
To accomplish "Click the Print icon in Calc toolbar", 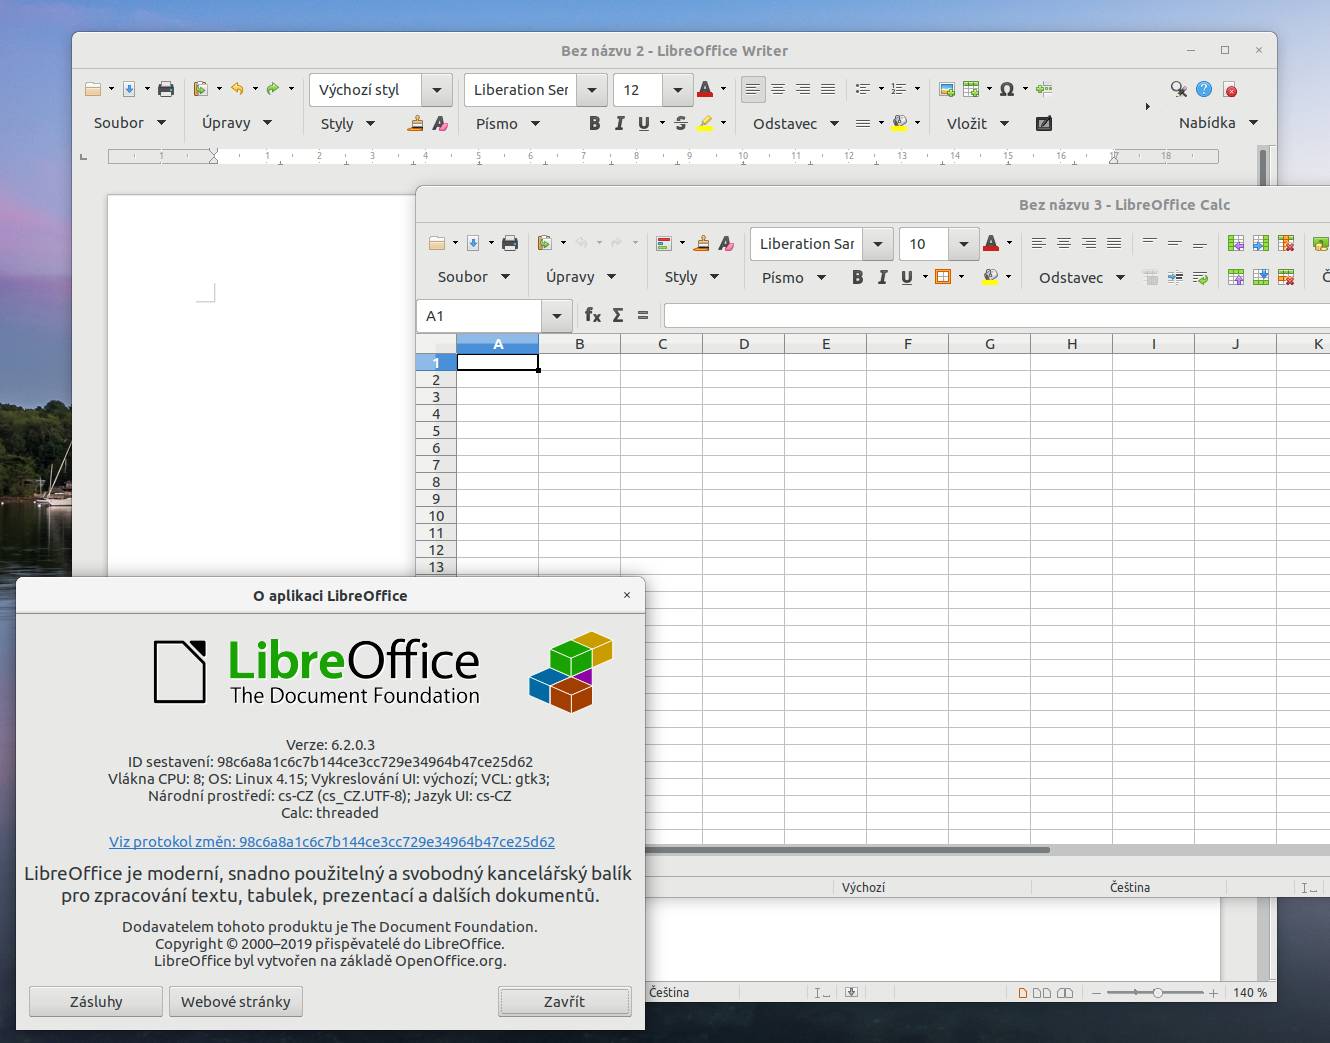I will 510,243.
